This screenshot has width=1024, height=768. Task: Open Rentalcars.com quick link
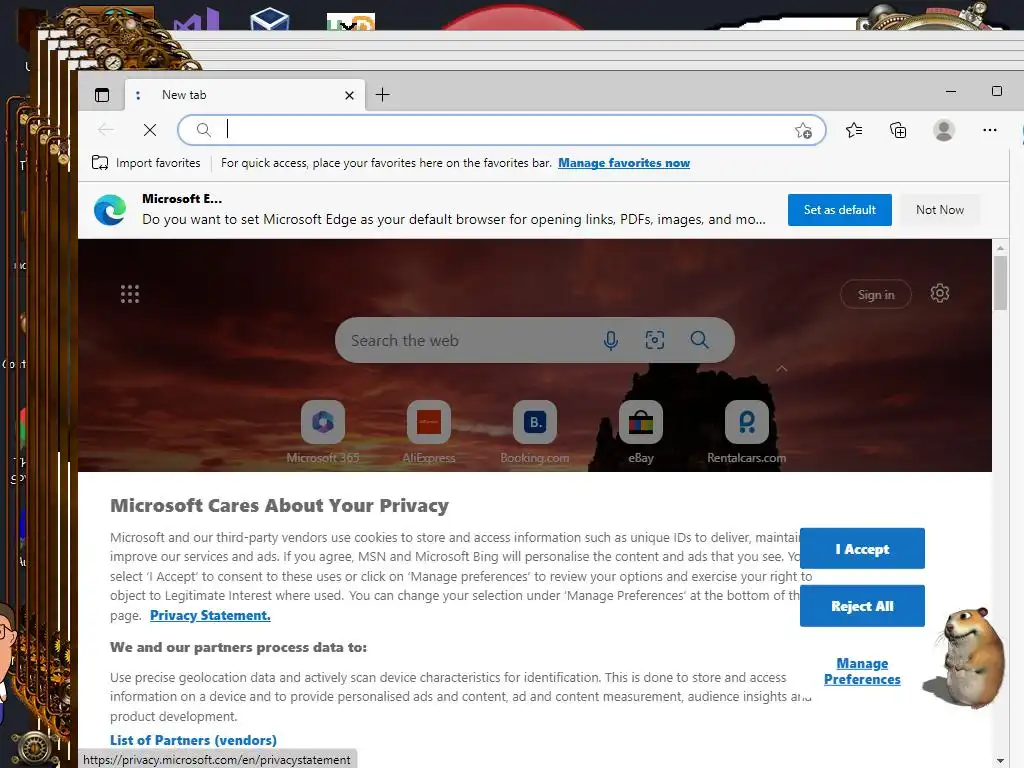pos(746,432)
